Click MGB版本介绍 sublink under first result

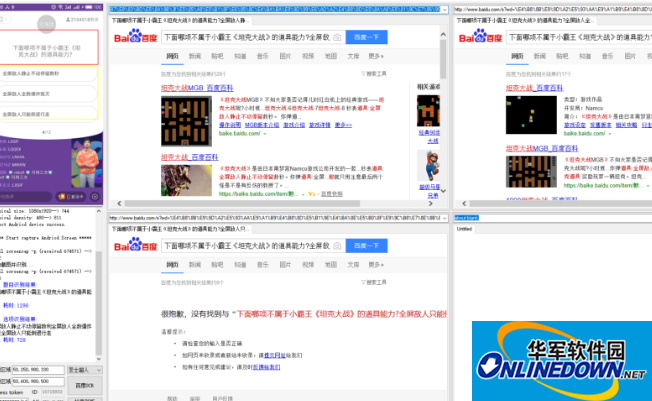262,125
